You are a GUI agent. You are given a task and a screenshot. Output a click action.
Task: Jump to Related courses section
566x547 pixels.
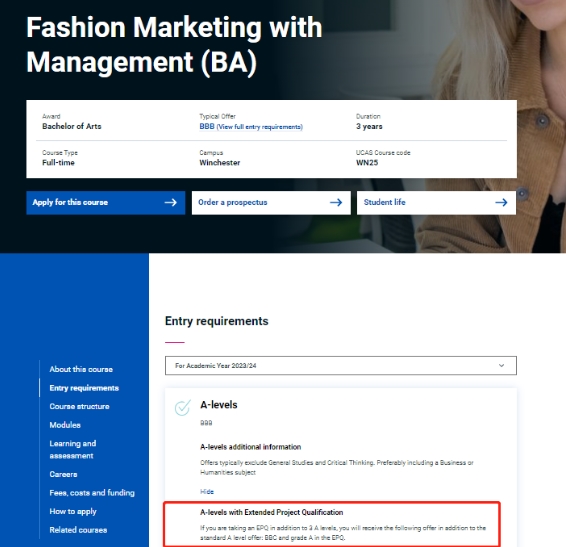78,530
